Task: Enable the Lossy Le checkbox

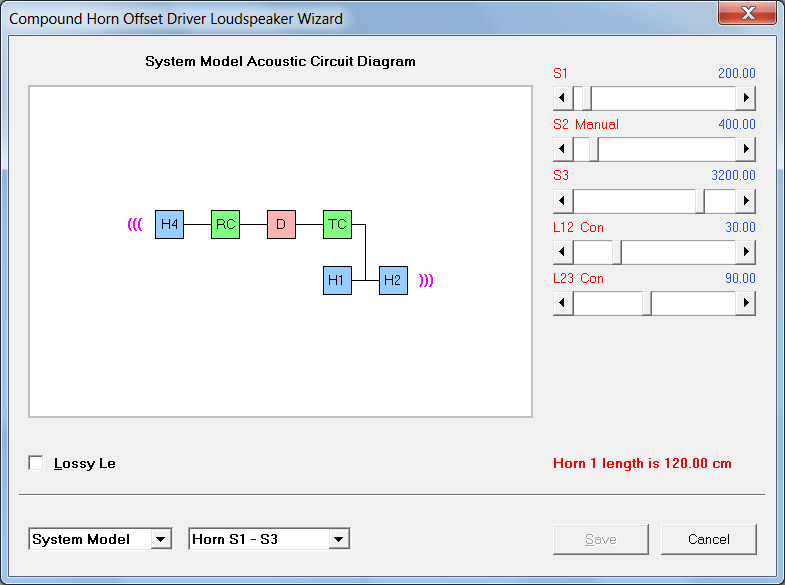Action: coord(36,463)
